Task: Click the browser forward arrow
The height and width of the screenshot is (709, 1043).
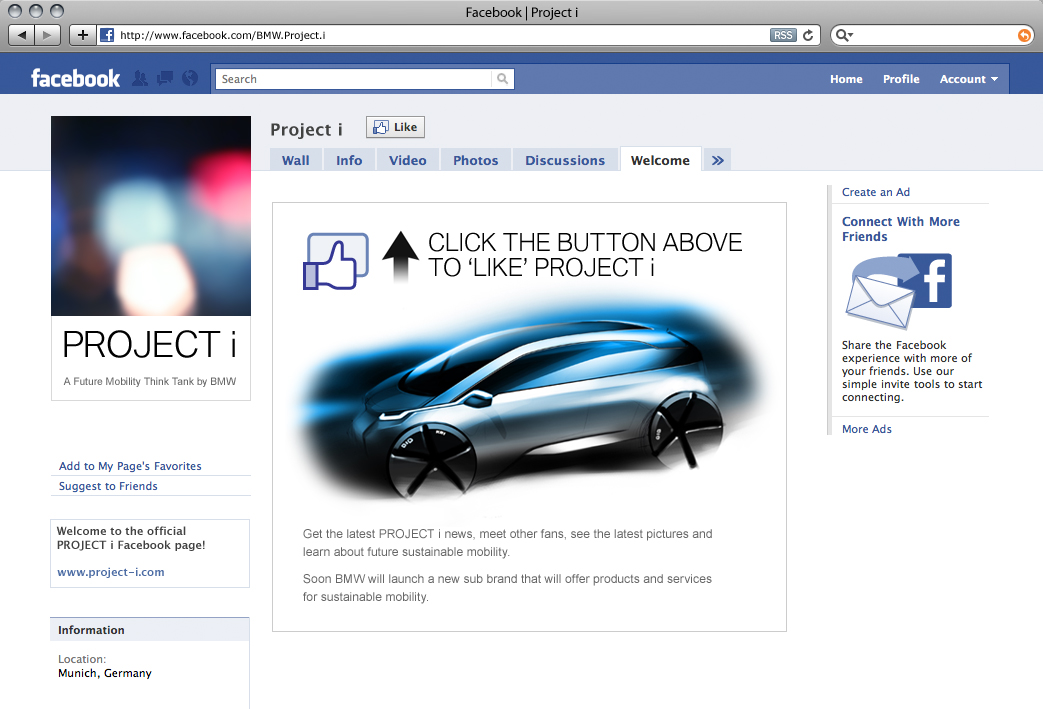Action: [48, 35]
